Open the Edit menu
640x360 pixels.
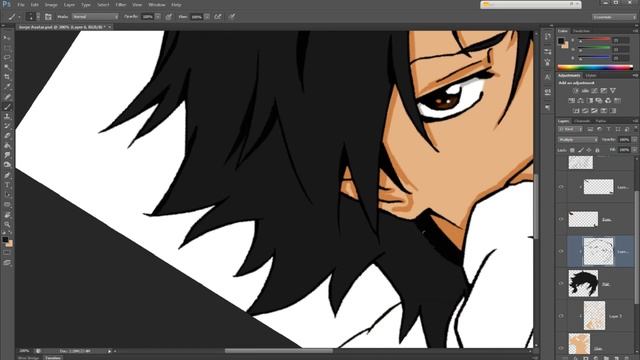[35, 5]
